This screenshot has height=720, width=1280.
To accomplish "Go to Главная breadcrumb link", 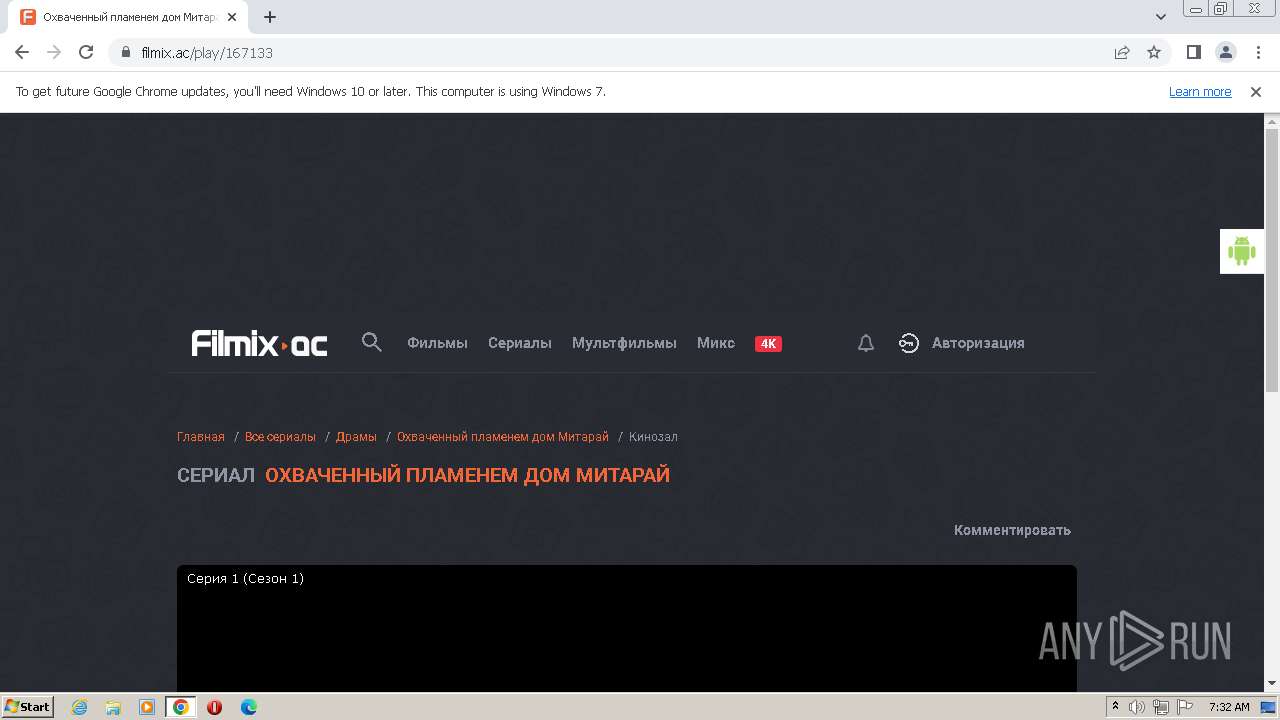I will click(201, 437).
